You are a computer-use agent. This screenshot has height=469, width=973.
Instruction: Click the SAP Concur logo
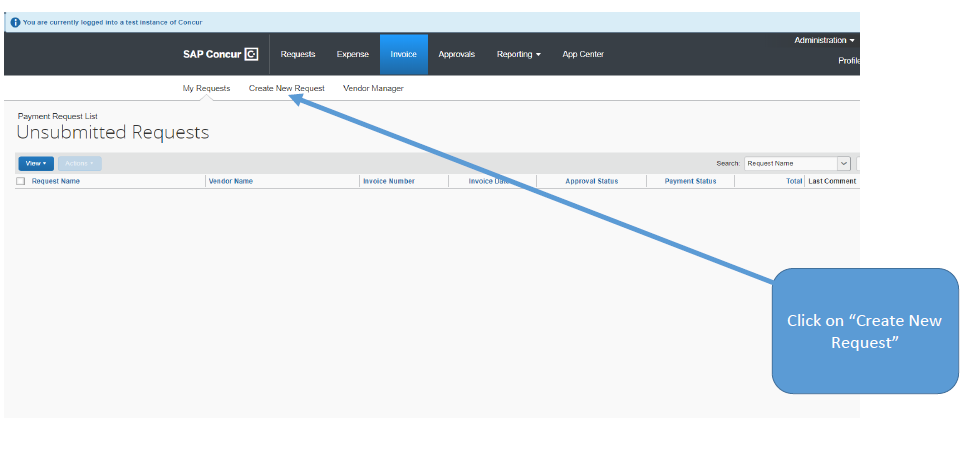220,54
